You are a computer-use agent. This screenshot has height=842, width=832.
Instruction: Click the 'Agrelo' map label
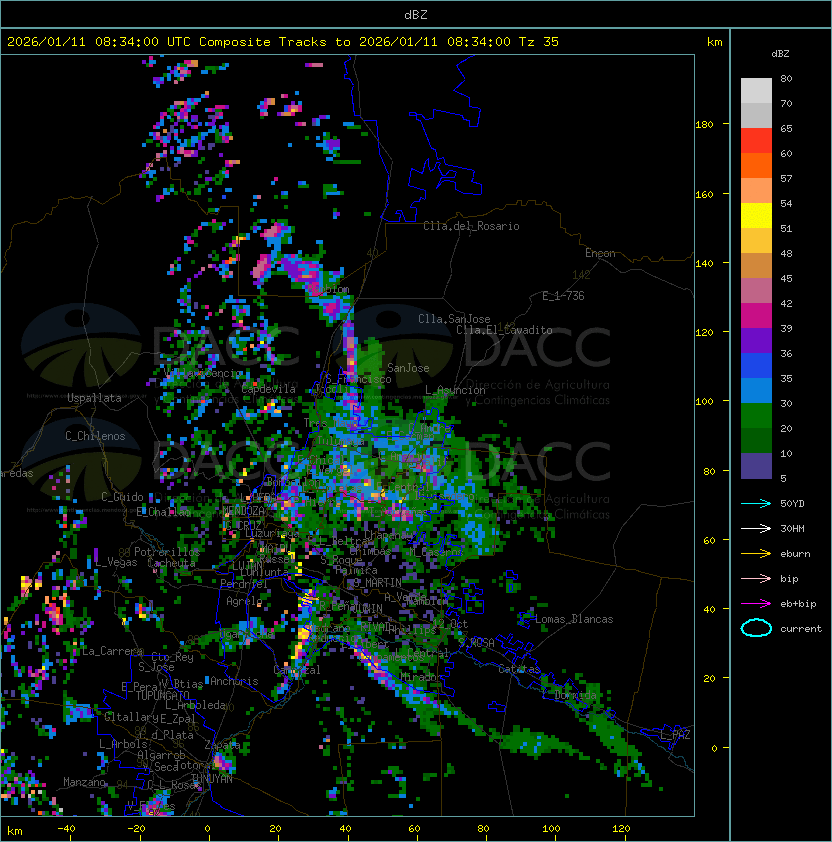(x=244, y=601)
